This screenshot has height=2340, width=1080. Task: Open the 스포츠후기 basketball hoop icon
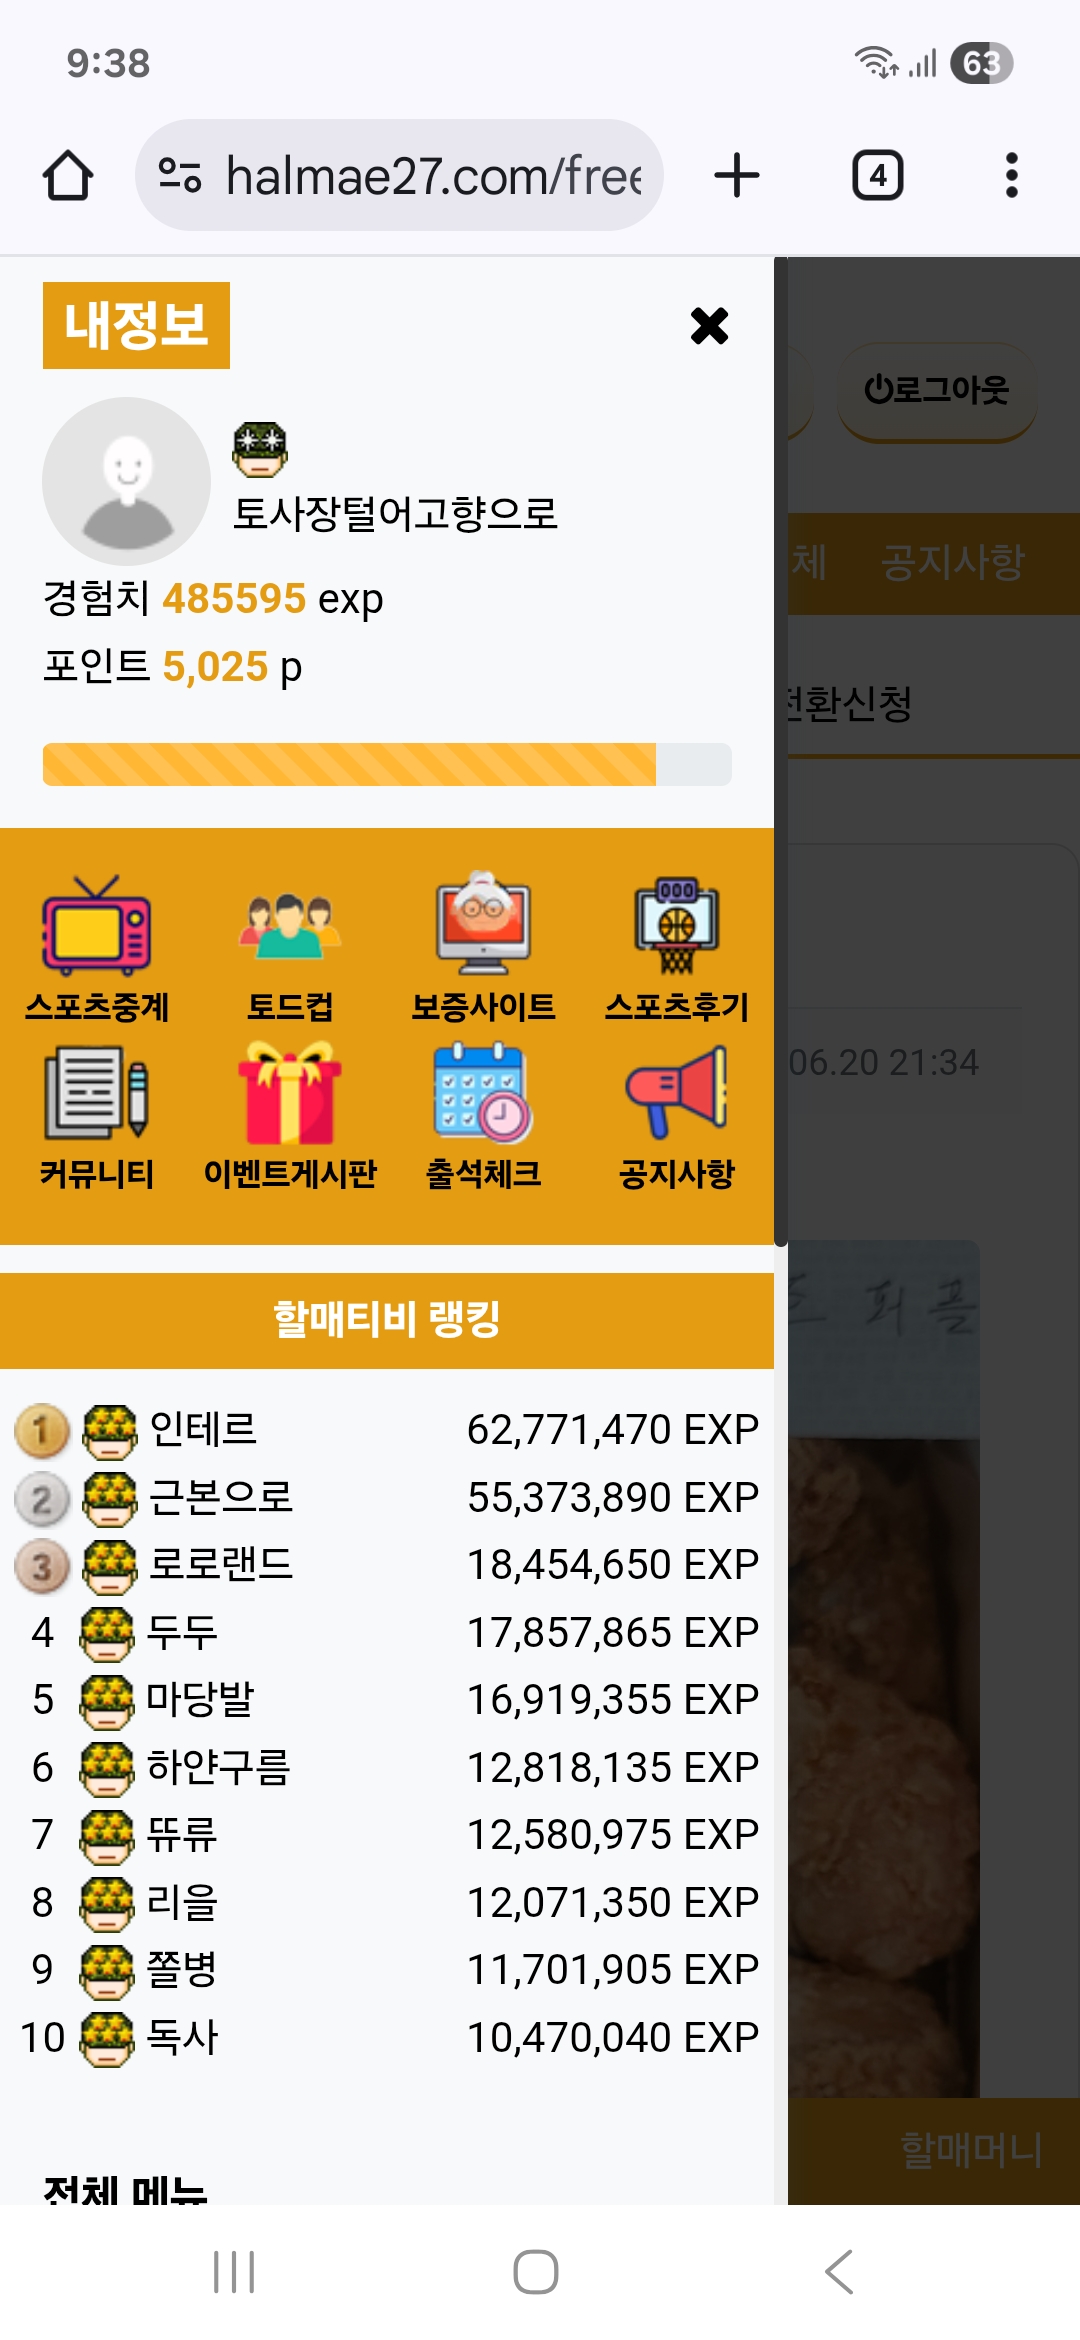click(677, 926)
